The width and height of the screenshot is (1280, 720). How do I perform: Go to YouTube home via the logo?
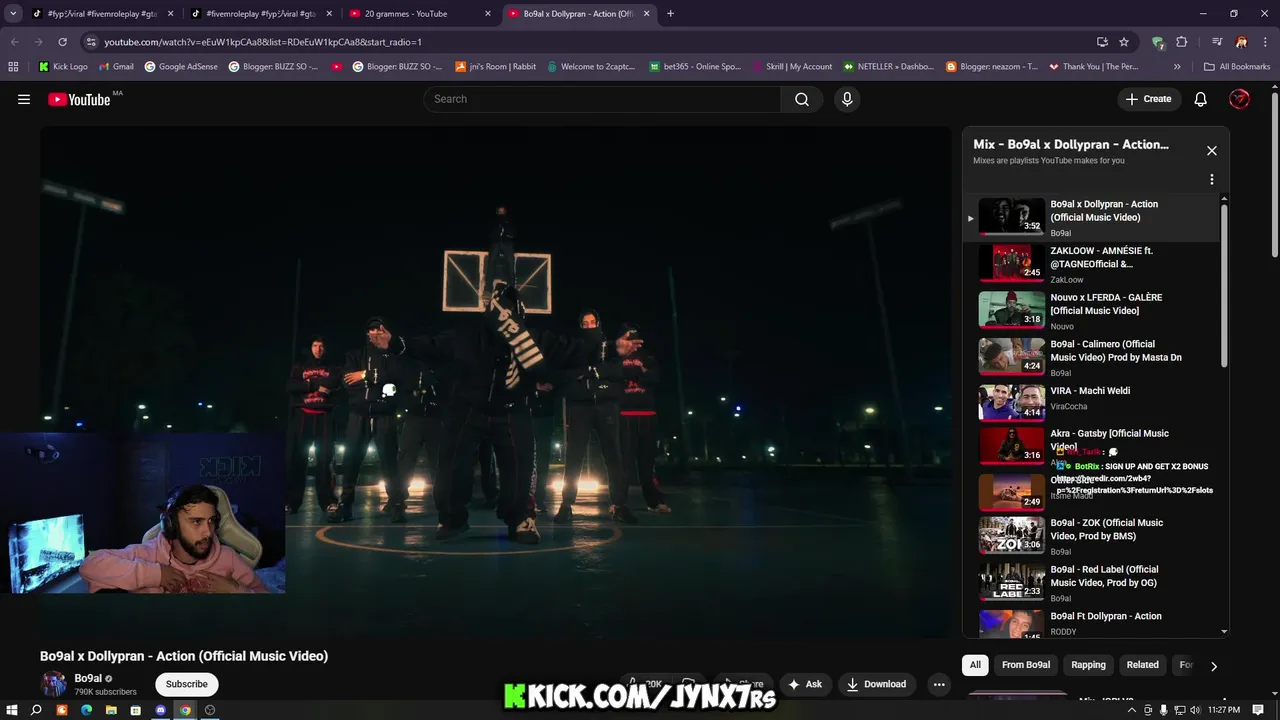79,99
